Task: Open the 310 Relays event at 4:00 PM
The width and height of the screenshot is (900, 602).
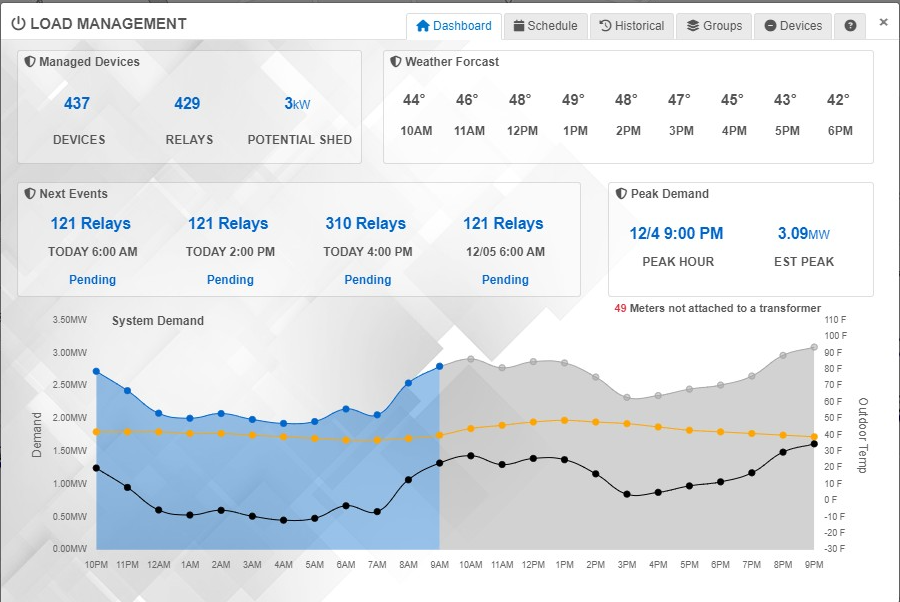Action: tap(366, 224)
